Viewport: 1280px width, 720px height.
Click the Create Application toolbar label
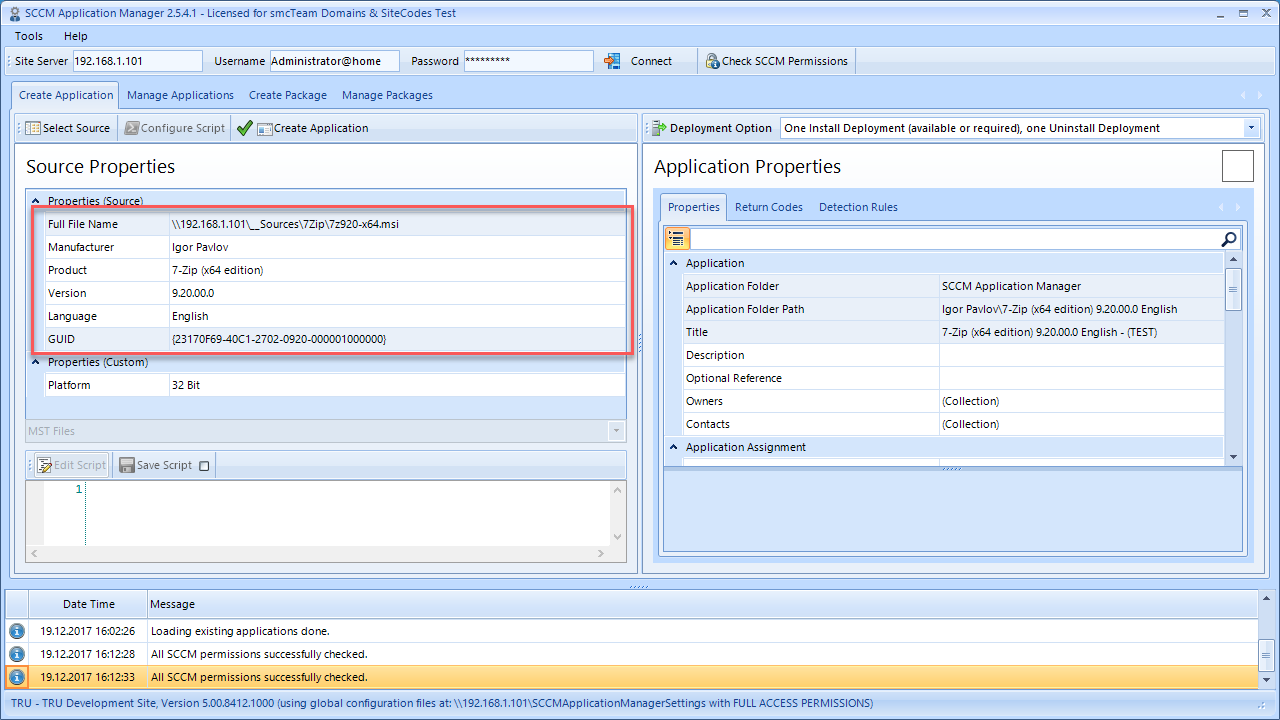click(x=321, y=128)
